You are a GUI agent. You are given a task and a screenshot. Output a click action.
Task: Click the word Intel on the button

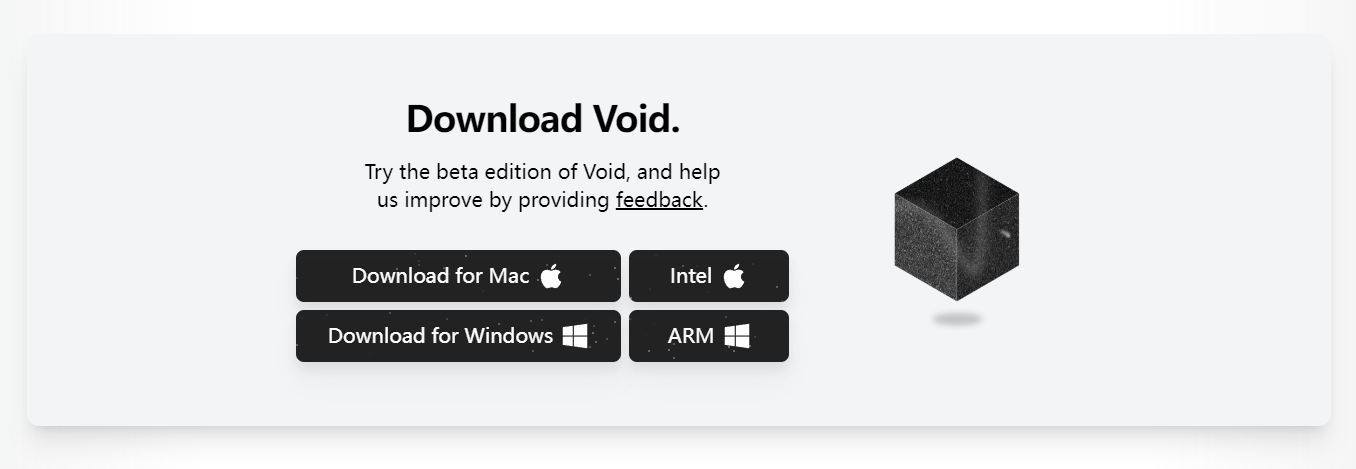click(691, 276)
